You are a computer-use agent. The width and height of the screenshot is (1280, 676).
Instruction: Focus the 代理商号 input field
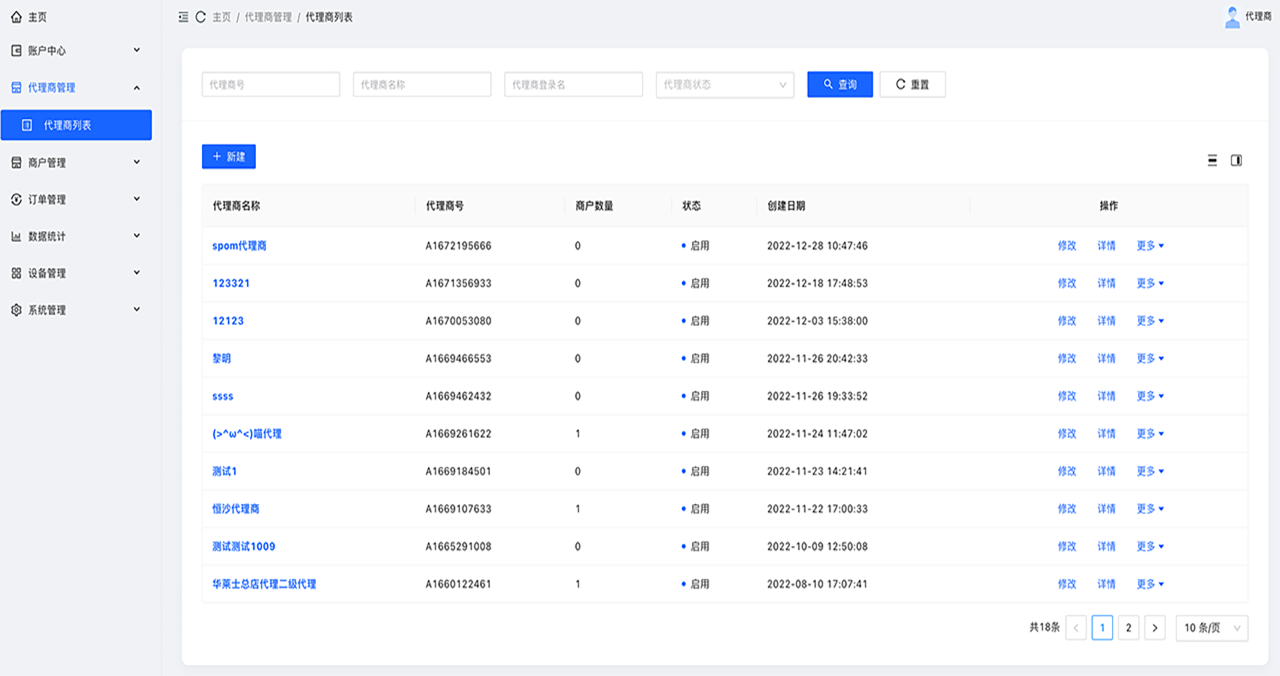tap(271, 85)
